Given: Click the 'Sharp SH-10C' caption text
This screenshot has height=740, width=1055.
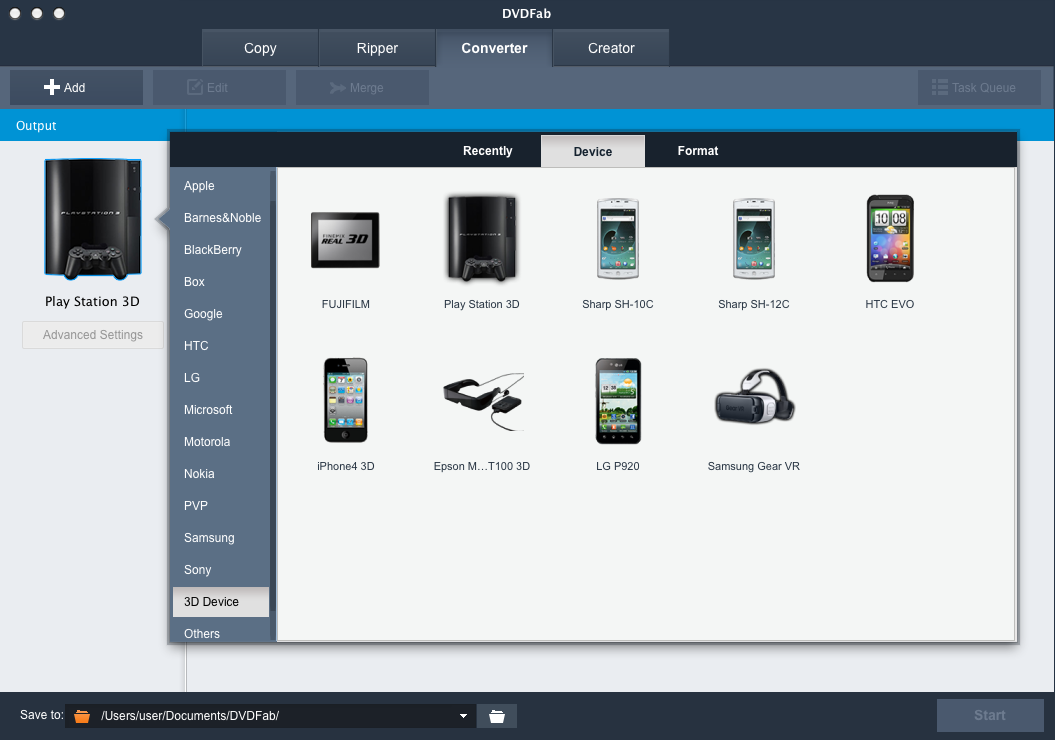Looking at the screenshot, I should (x=618, y=304).
